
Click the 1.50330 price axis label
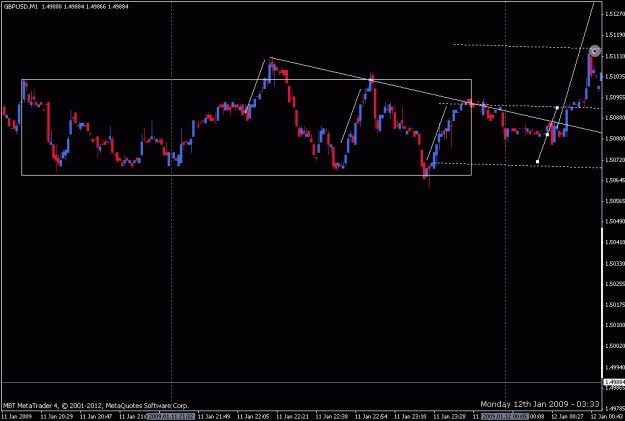(x=614, y=264)
